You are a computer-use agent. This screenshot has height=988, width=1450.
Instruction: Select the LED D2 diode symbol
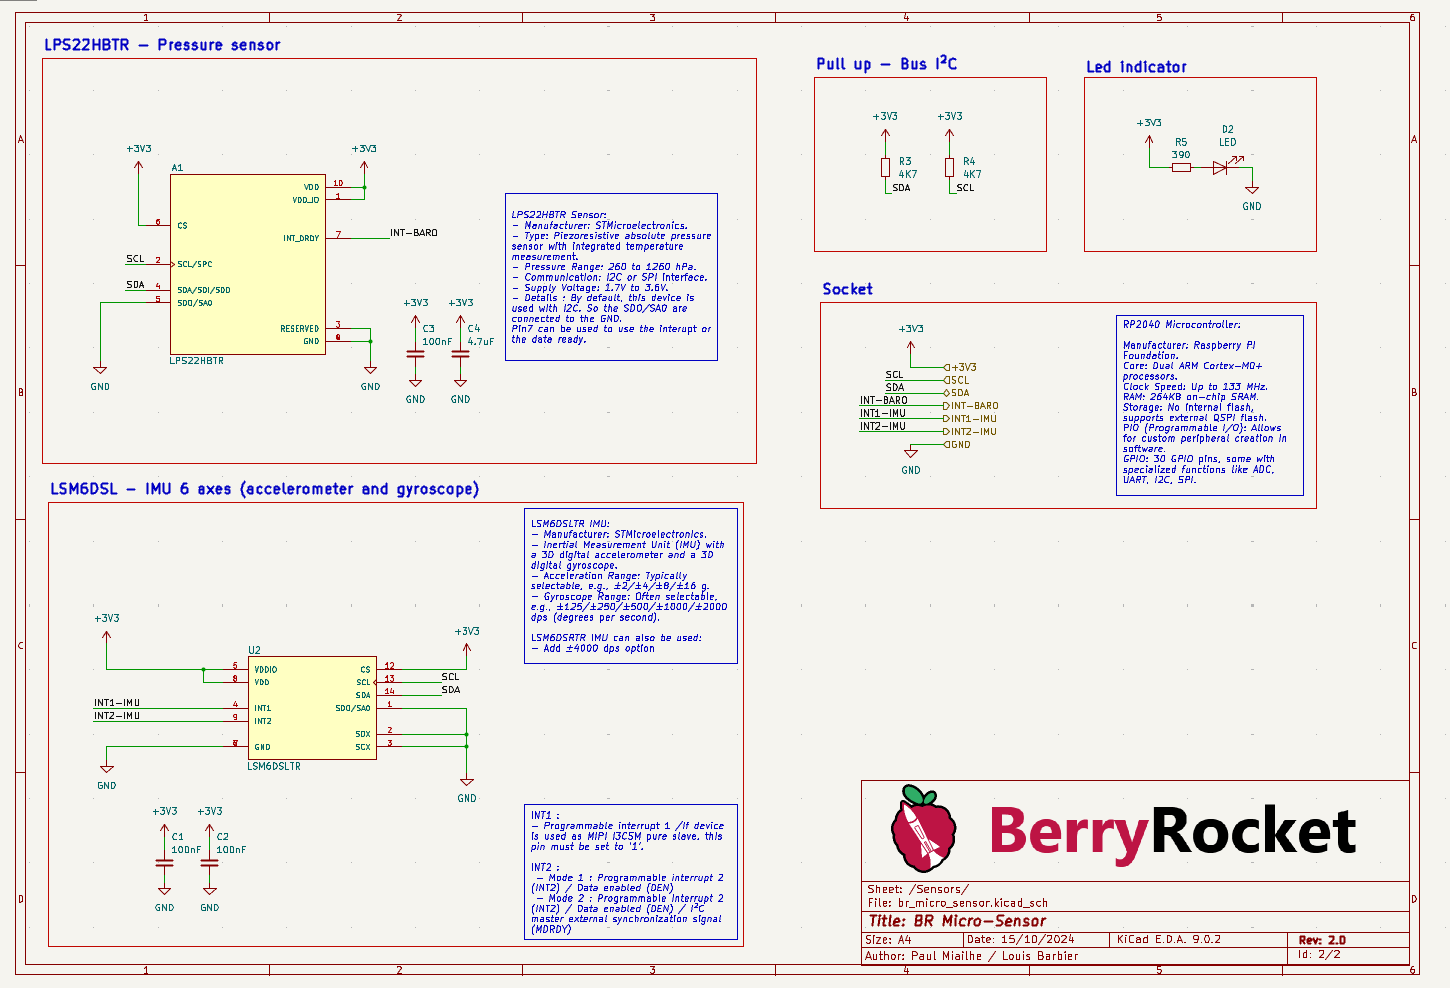pos(1220,168)
